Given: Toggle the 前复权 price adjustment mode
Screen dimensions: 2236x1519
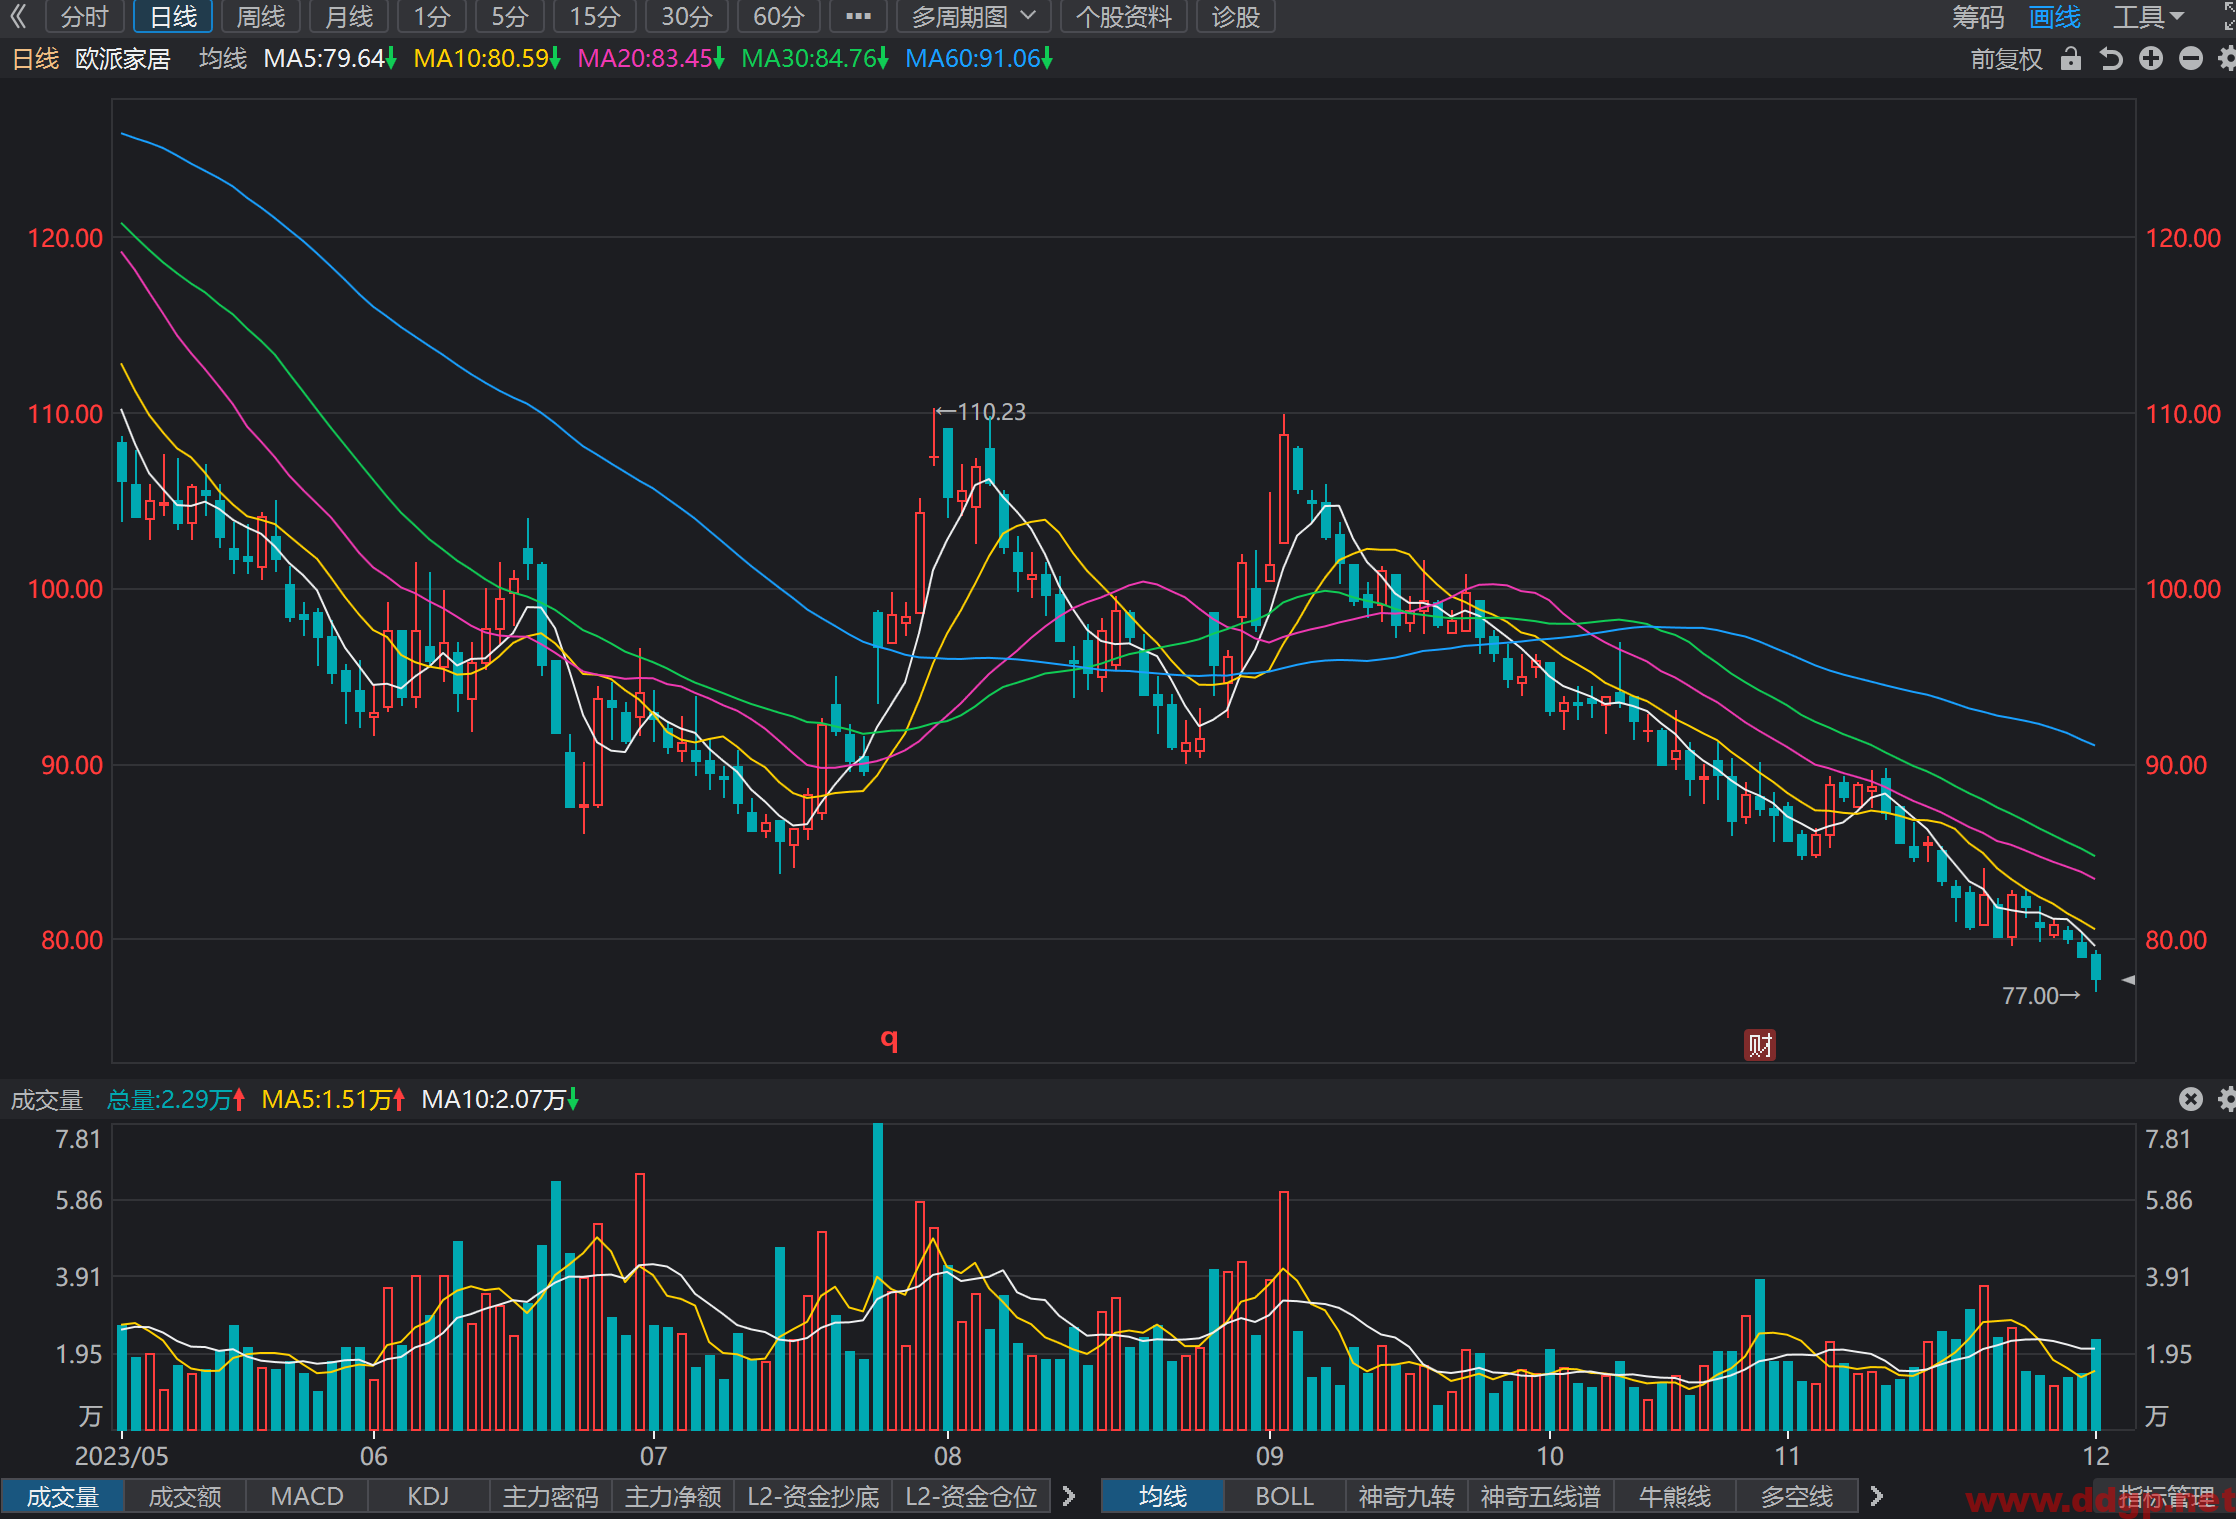Looking at the screenshot, I should pyautogui.click(x=2006, y=59).
